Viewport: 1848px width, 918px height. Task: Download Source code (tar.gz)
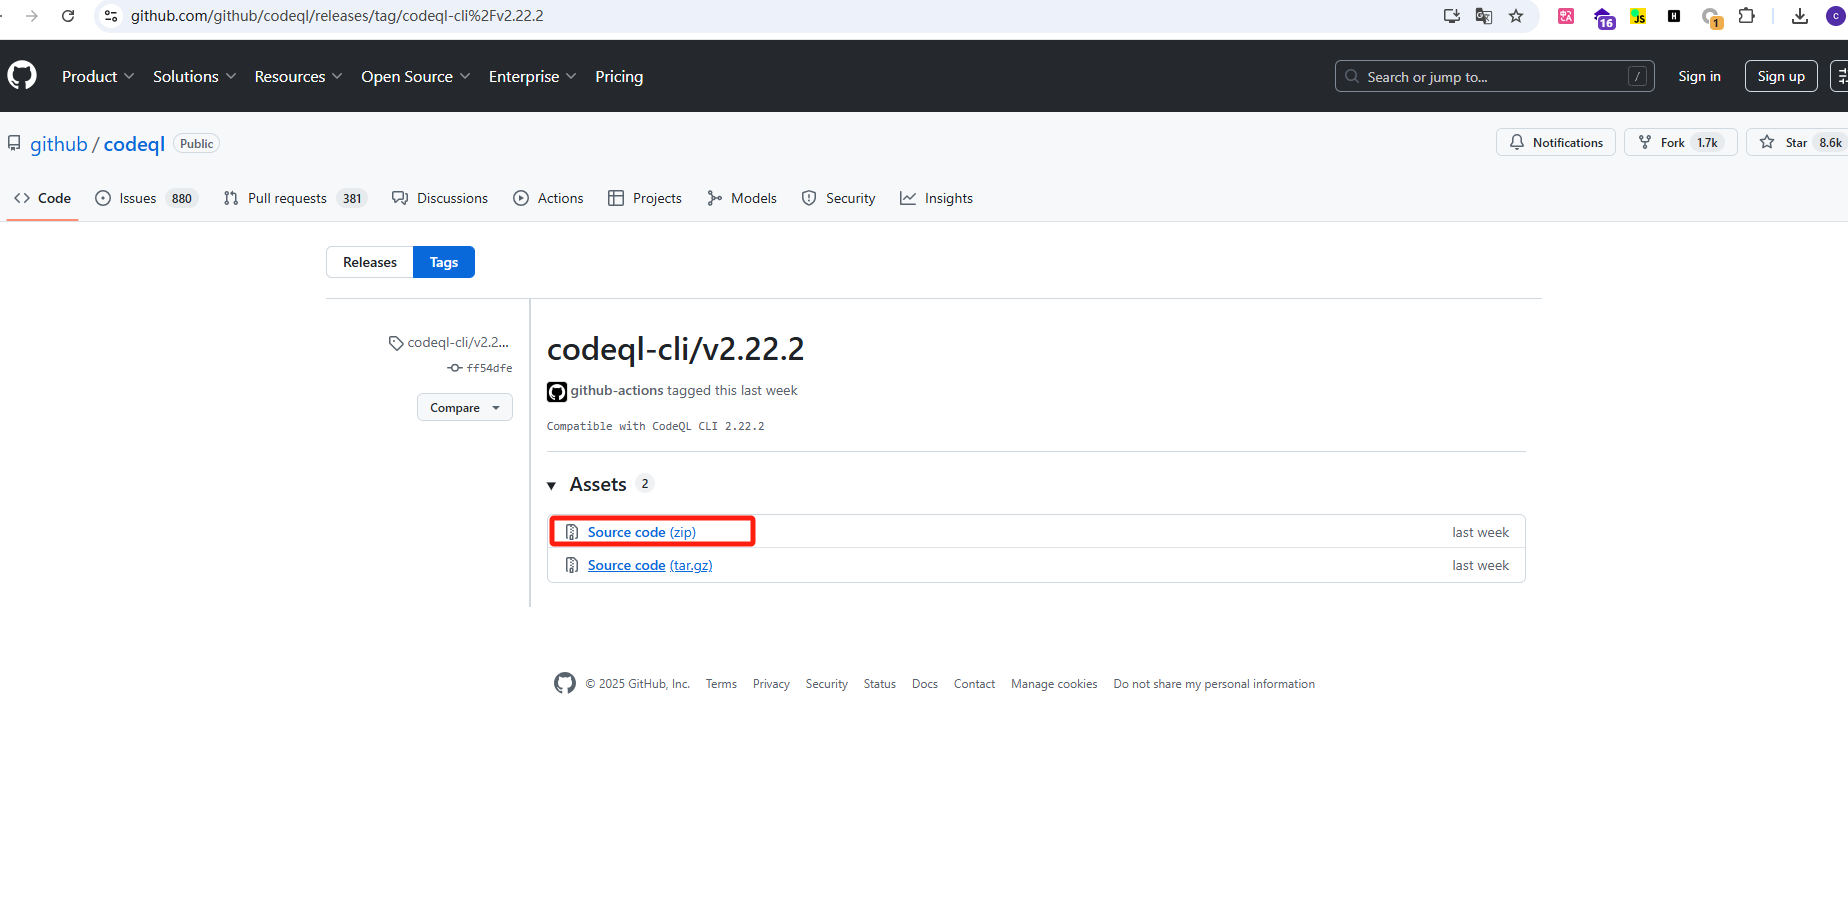[650, 565]
